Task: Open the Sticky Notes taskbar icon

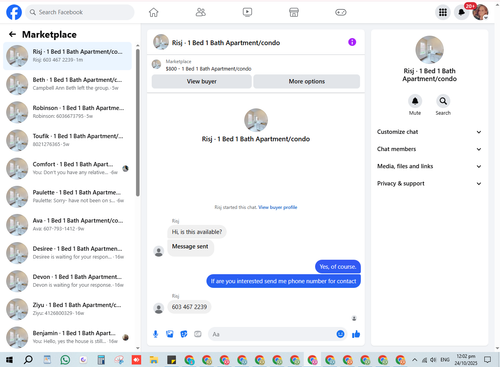Action: 171,360
